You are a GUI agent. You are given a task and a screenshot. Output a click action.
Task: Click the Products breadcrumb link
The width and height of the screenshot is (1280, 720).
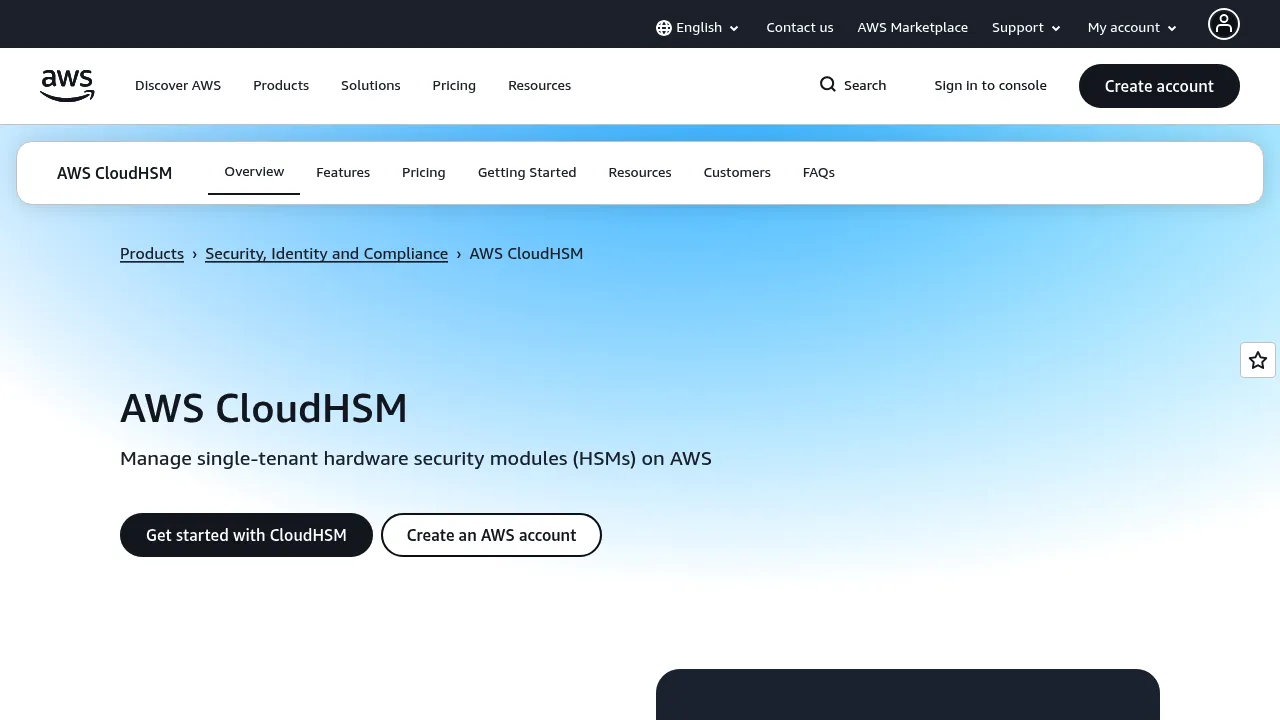click(152, 254)
